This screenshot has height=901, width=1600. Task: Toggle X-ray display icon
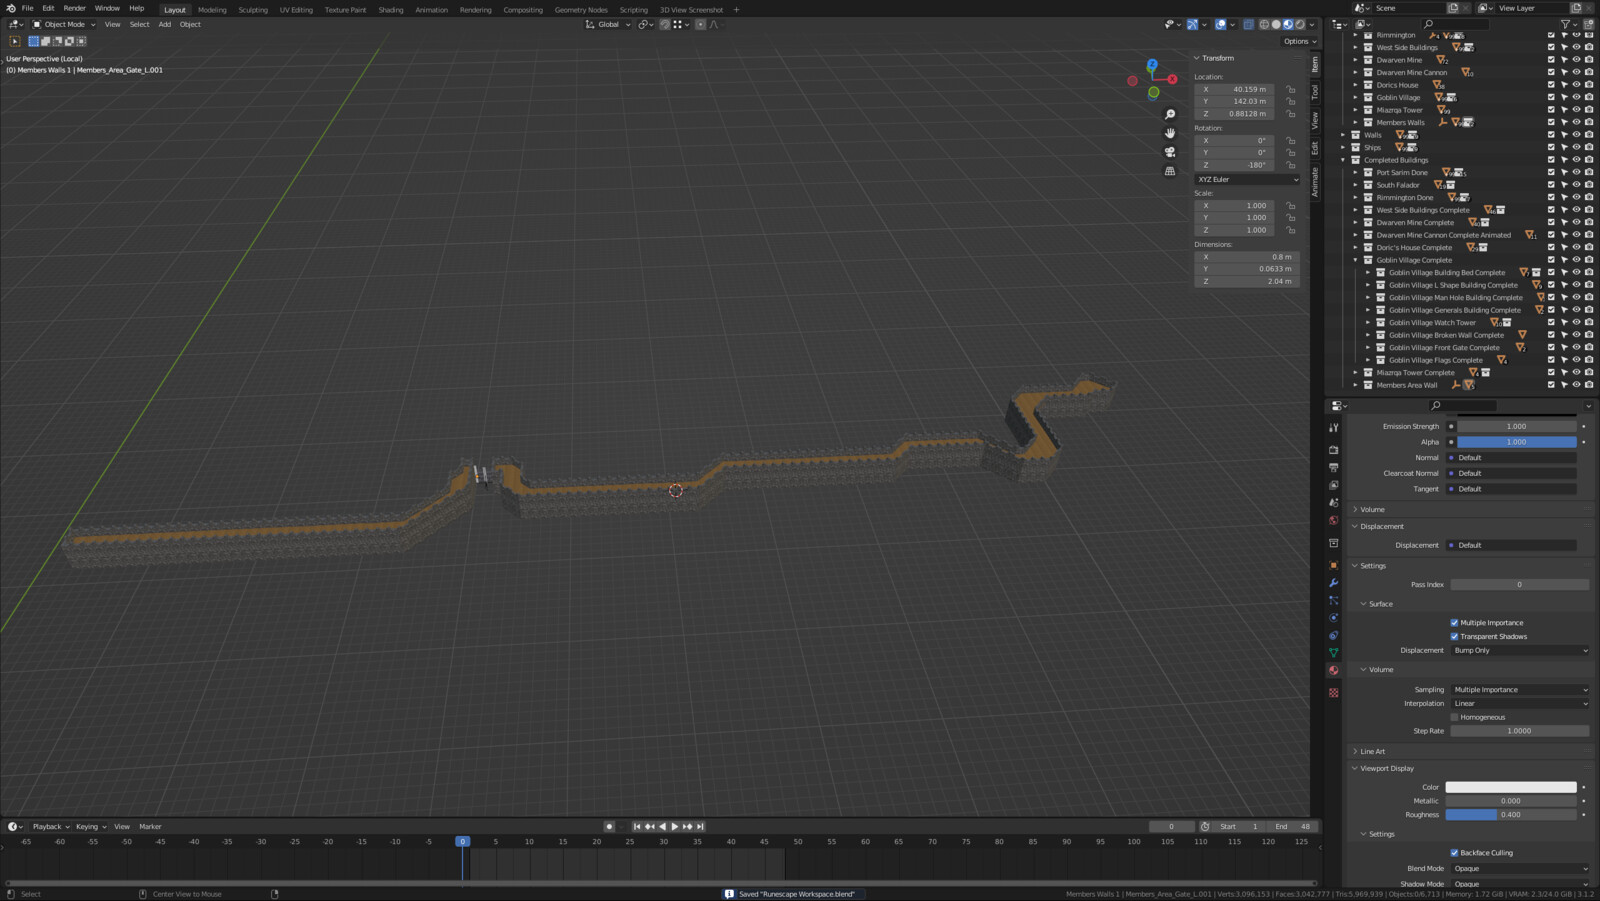pyautogui.click(x=1248, y=24)
